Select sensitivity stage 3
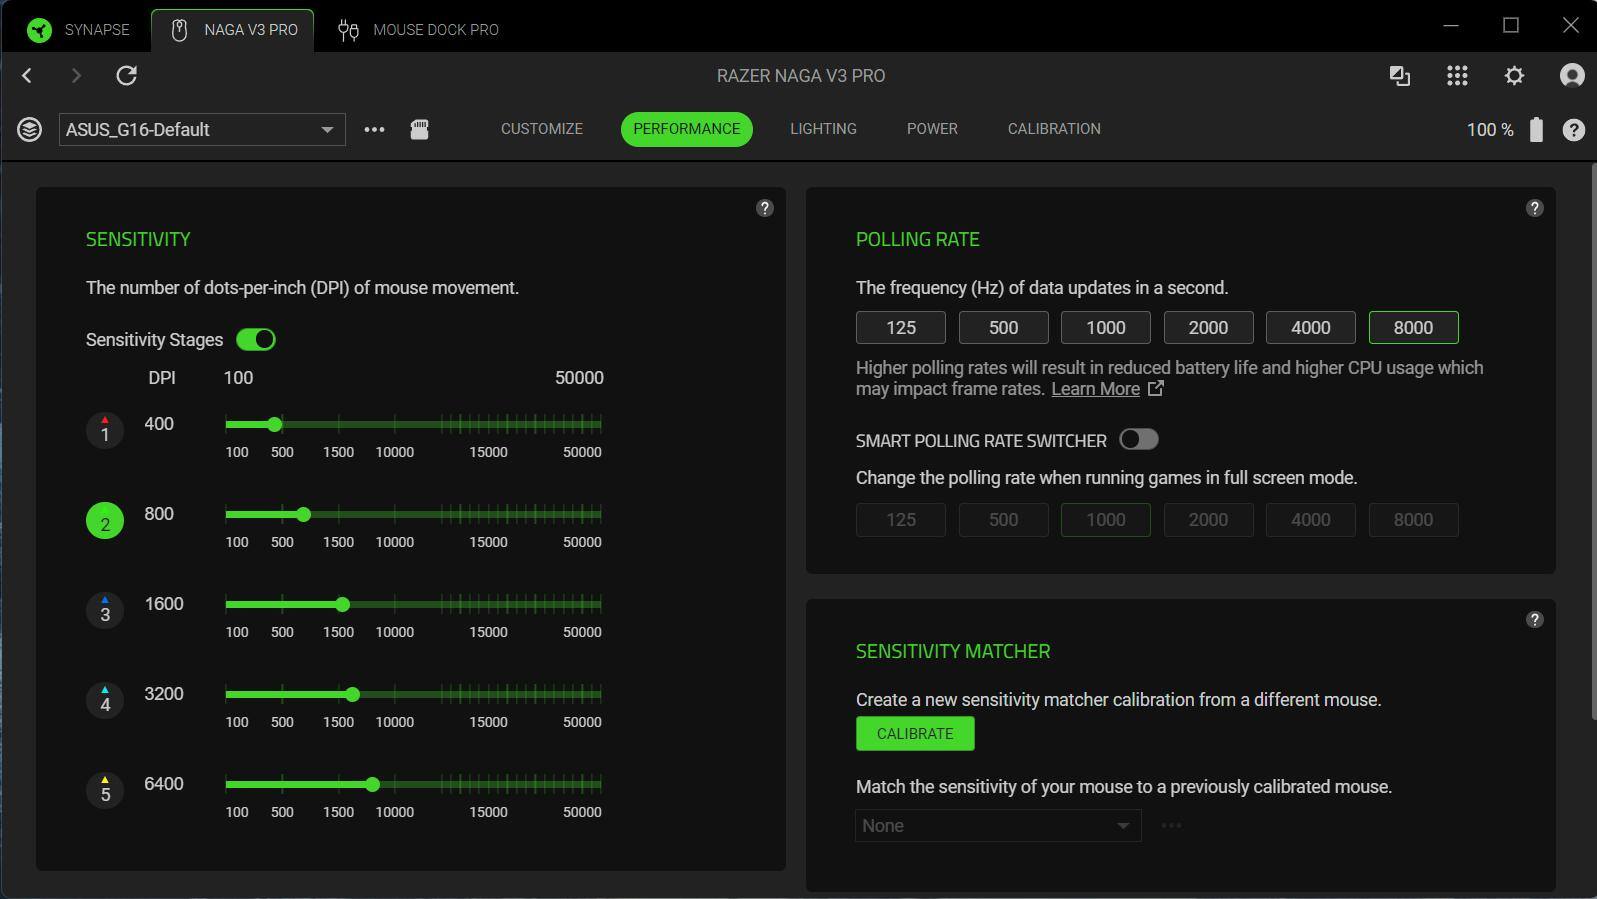 (x=105, y=611)
